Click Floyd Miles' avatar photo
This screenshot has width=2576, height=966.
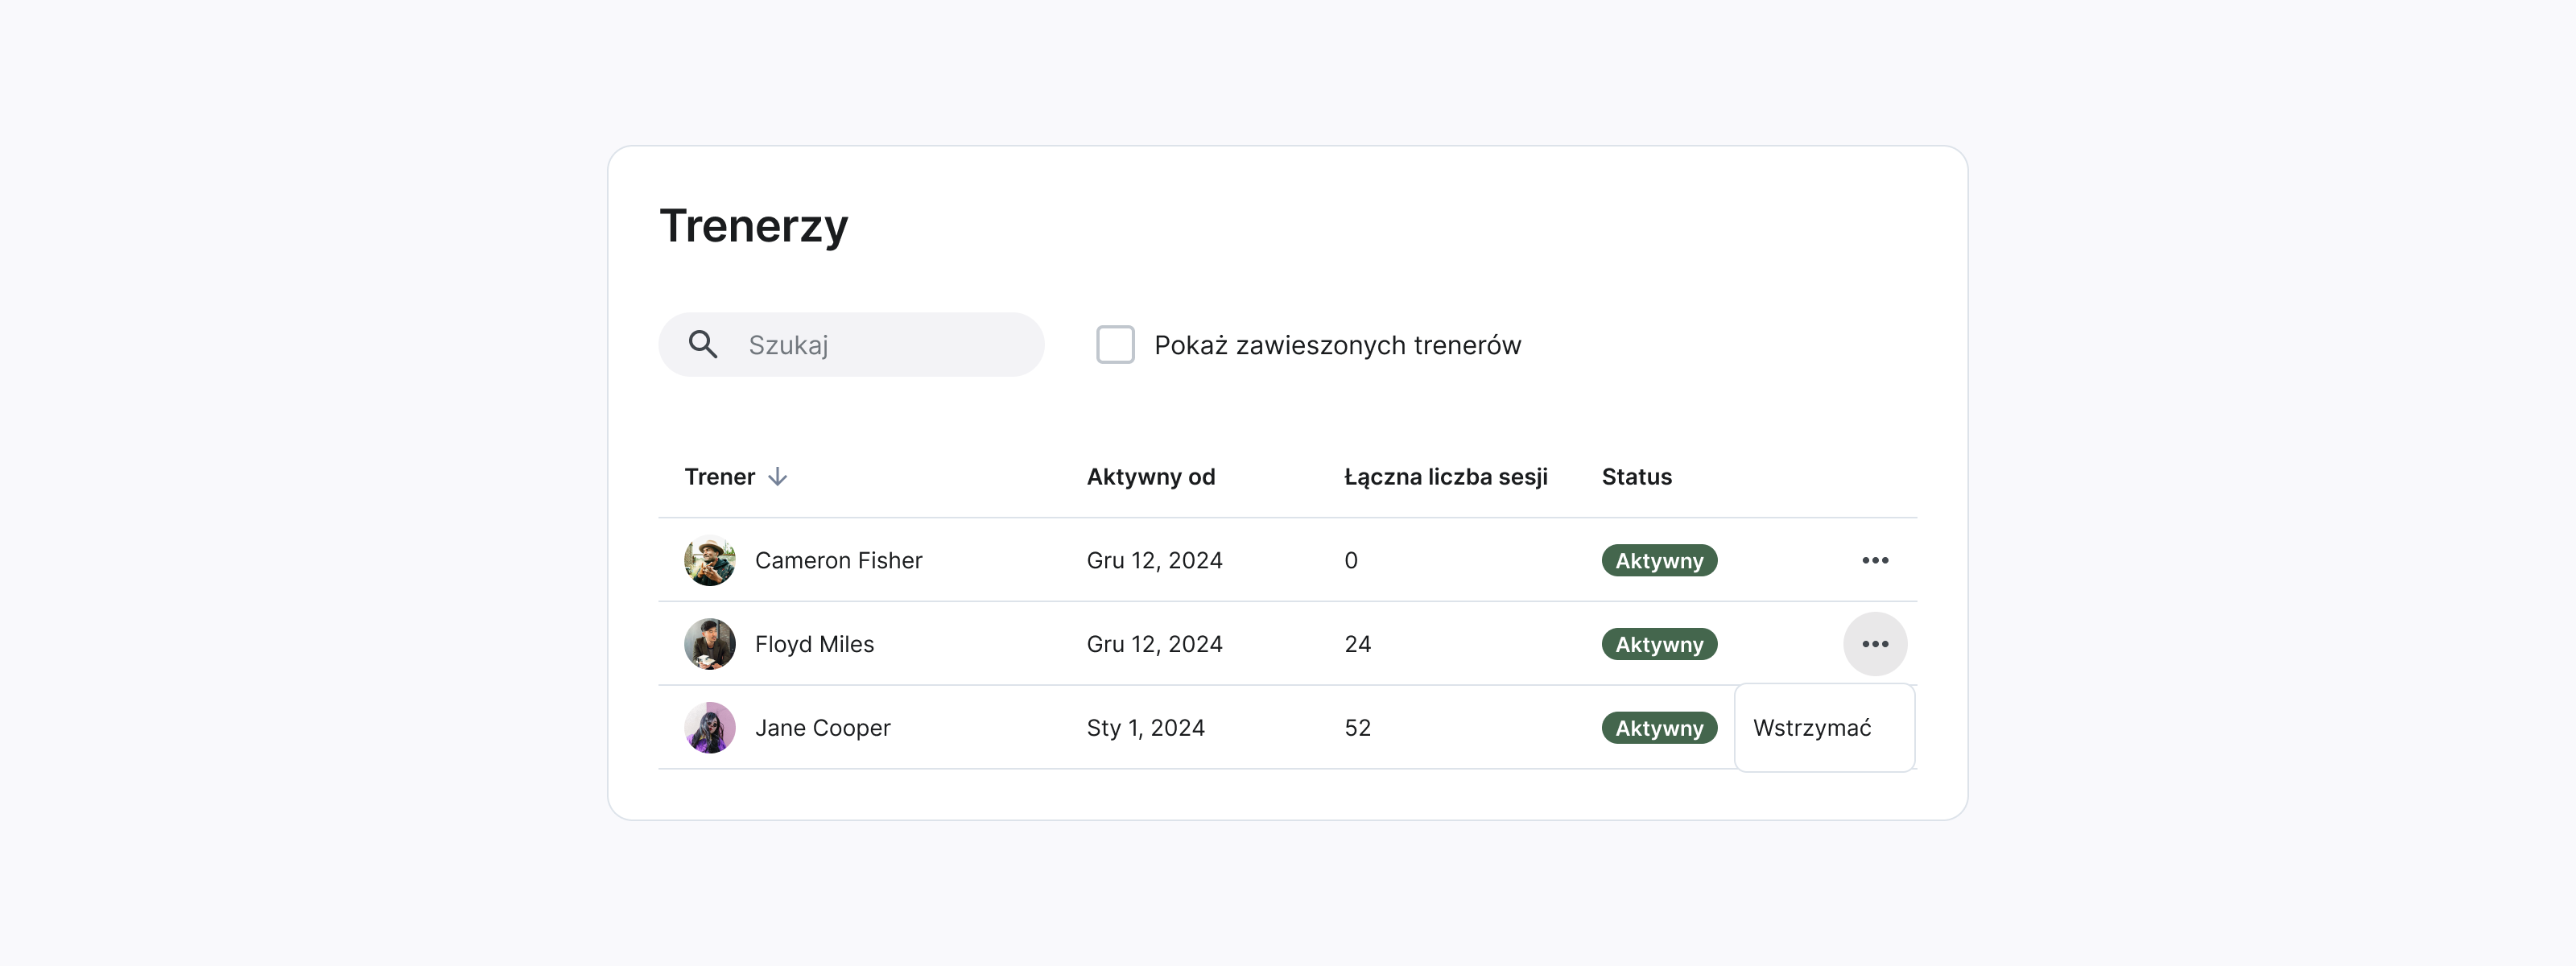pyautogui.click(x=710, y=644)
